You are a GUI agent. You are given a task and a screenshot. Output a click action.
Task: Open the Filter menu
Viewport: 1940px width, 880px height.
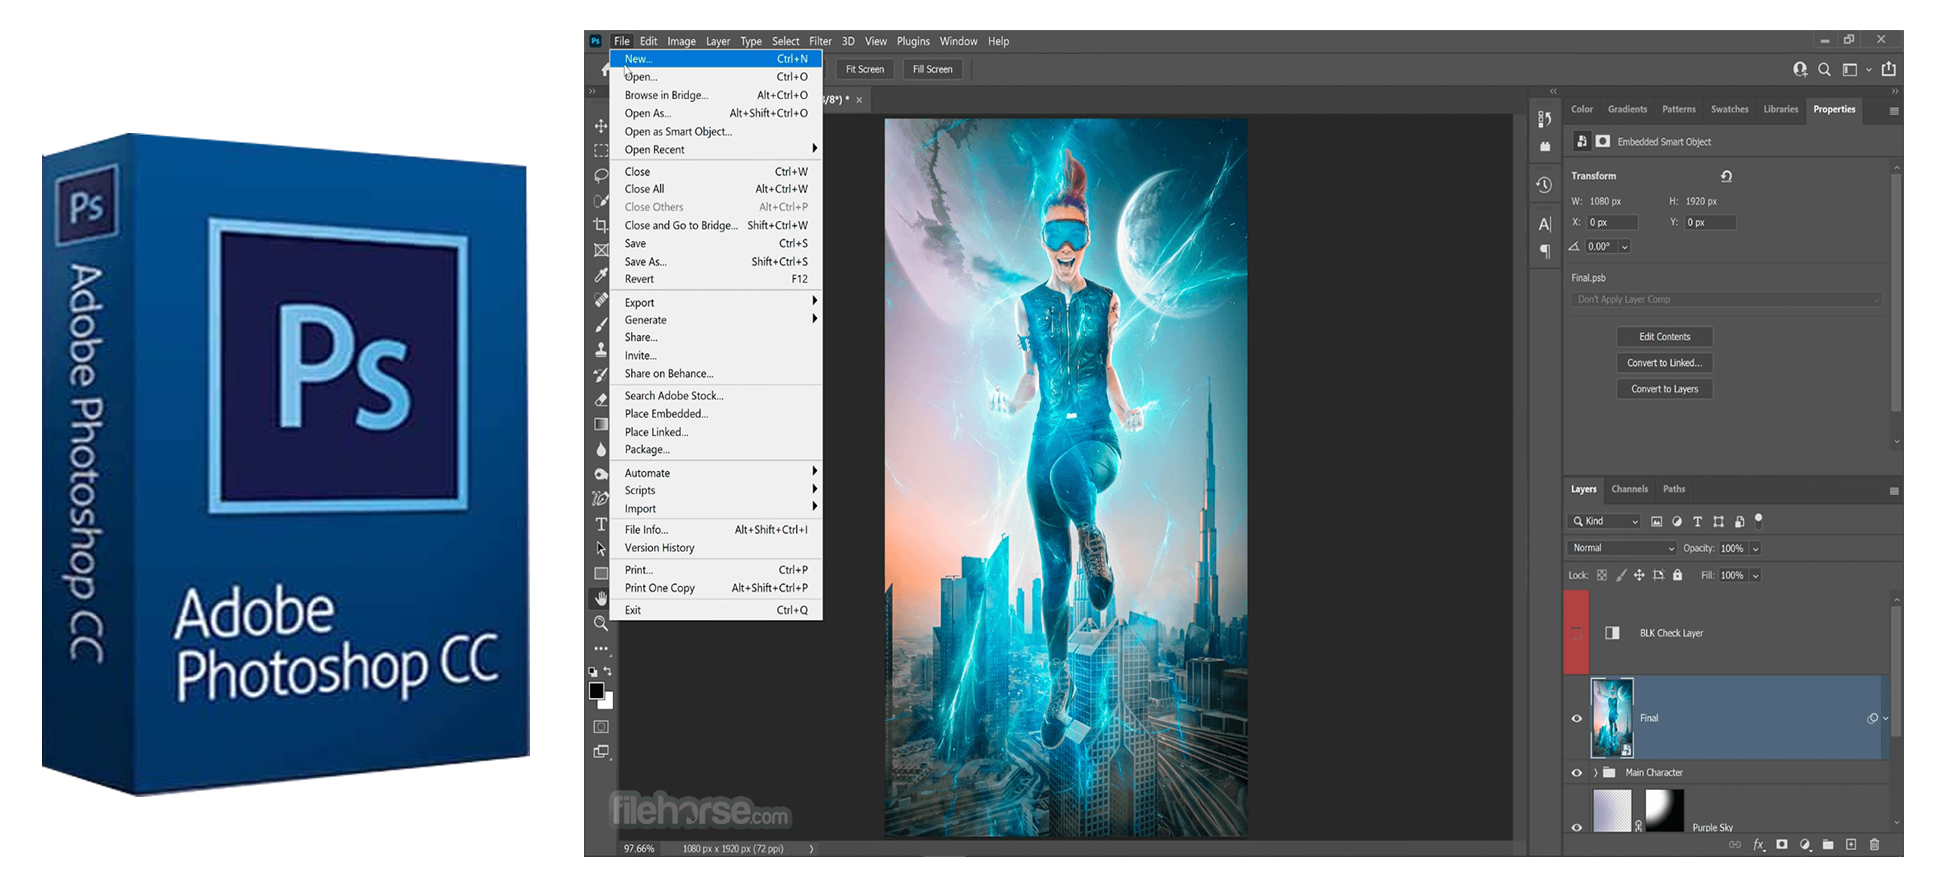click(x=820, y=41)
